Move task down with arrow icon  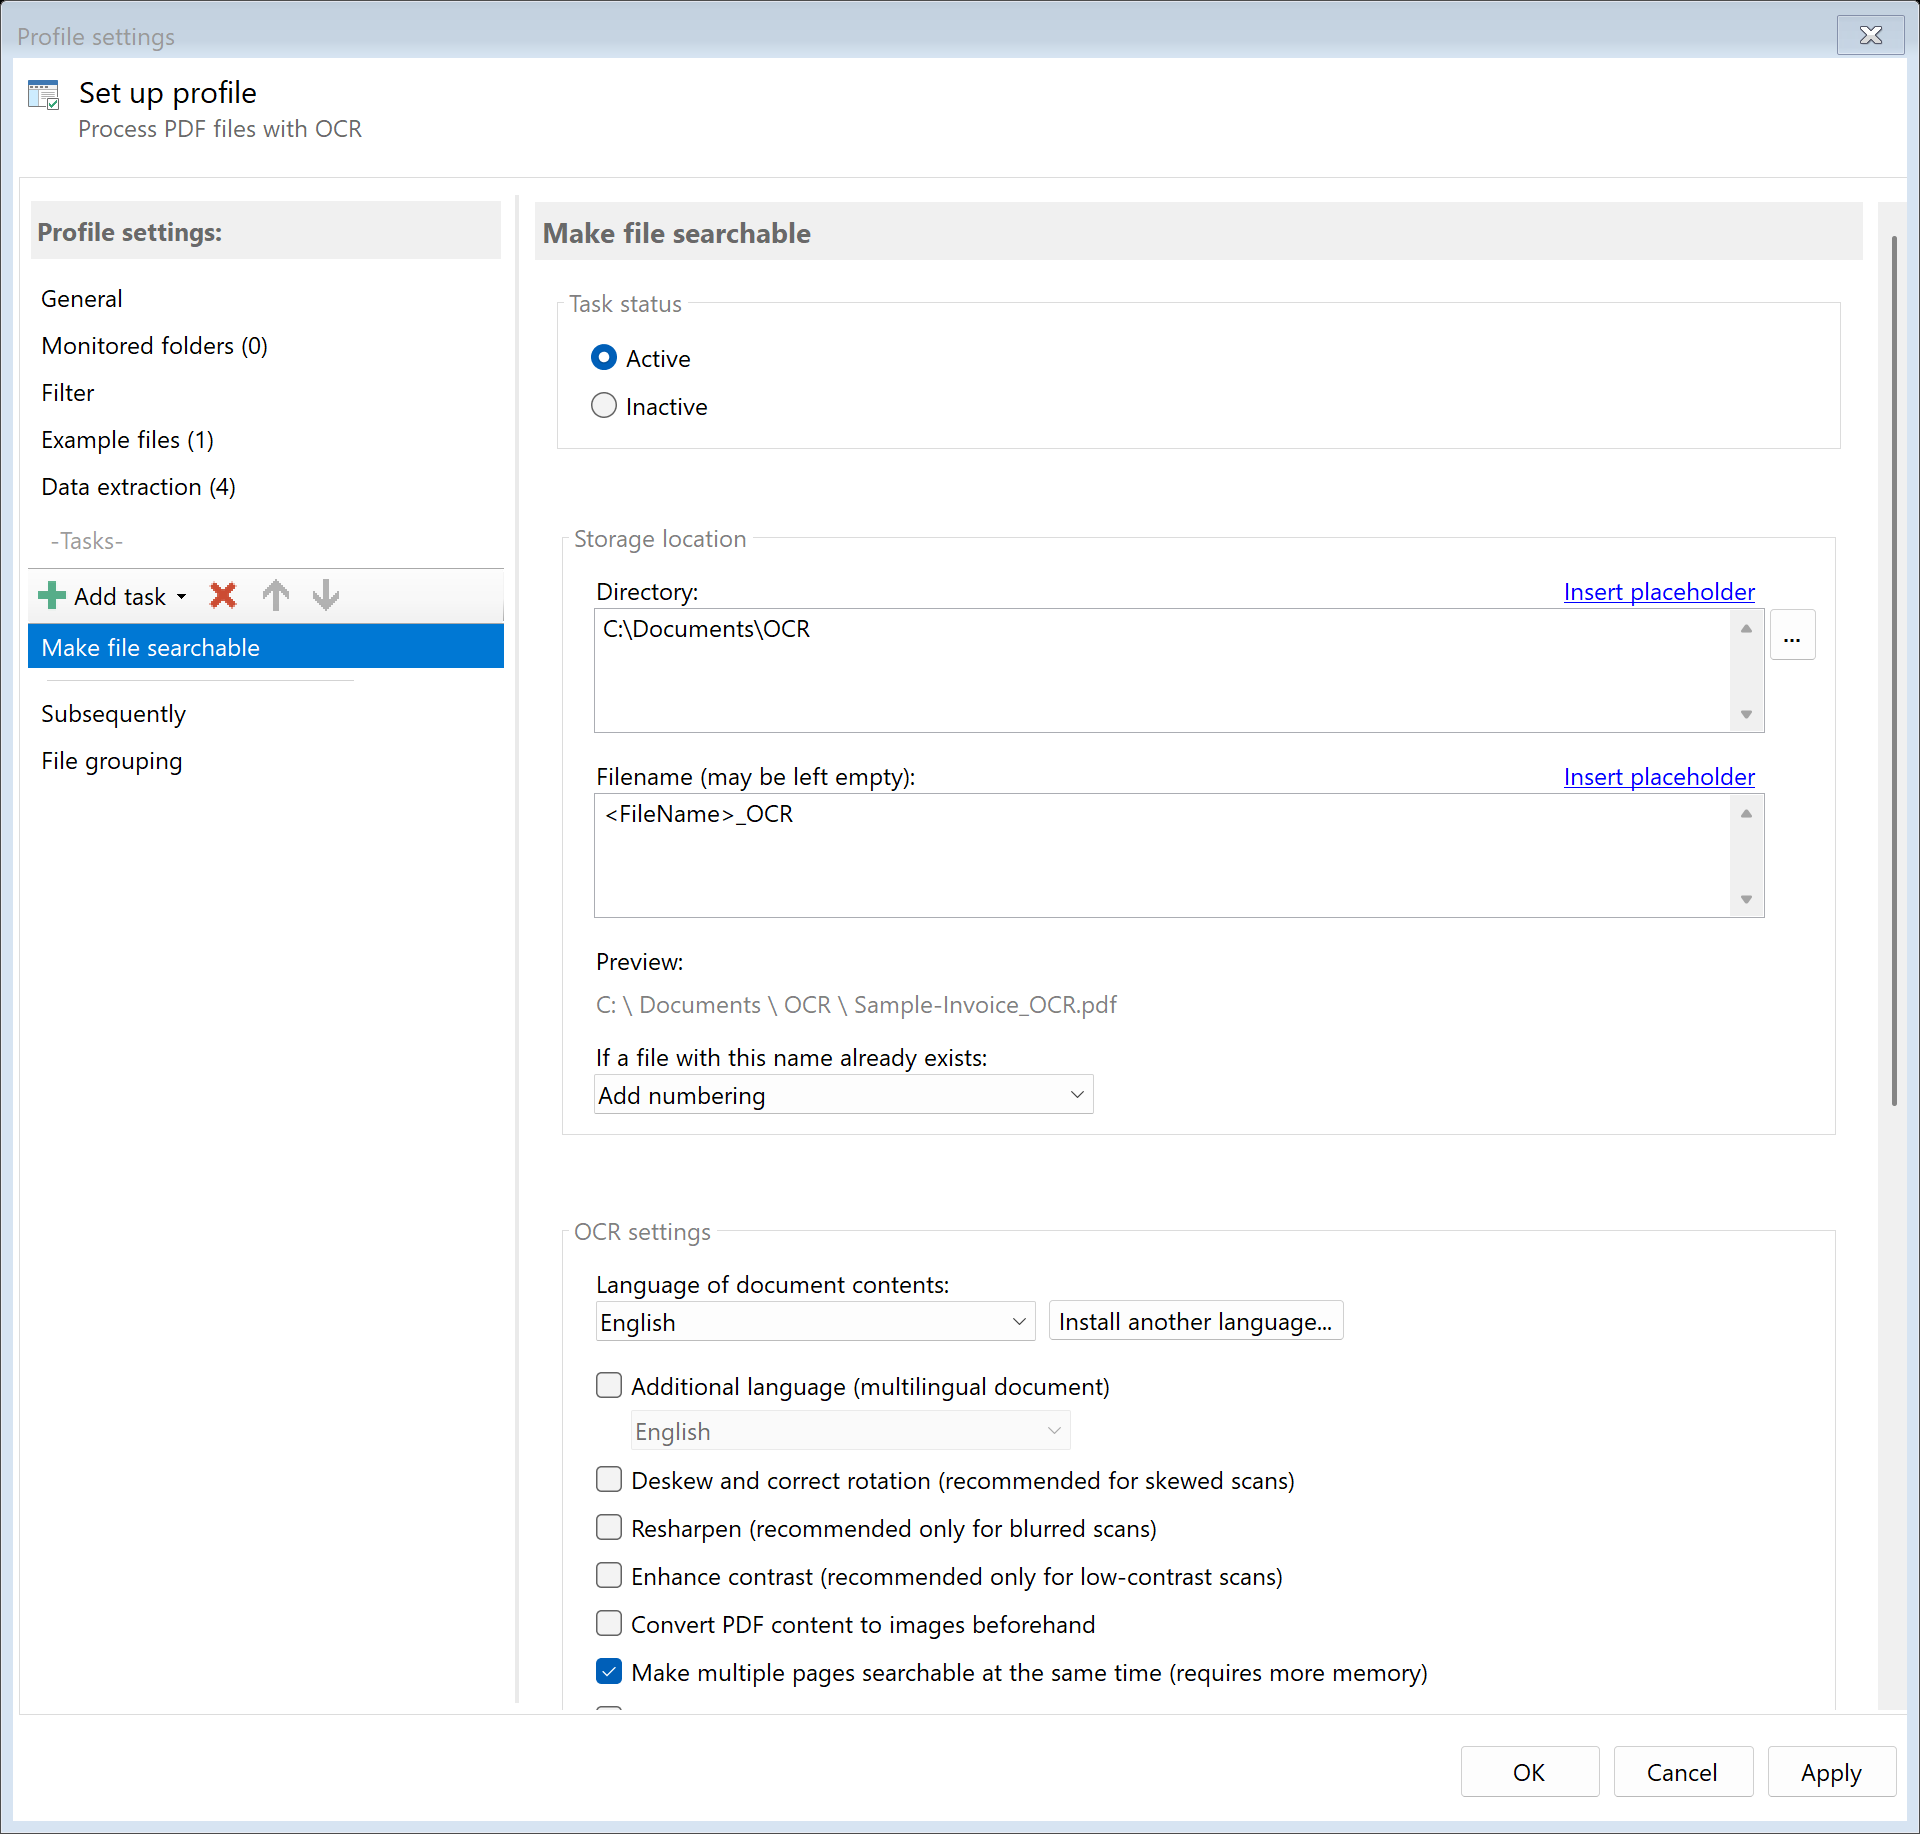tap(326, 596)
